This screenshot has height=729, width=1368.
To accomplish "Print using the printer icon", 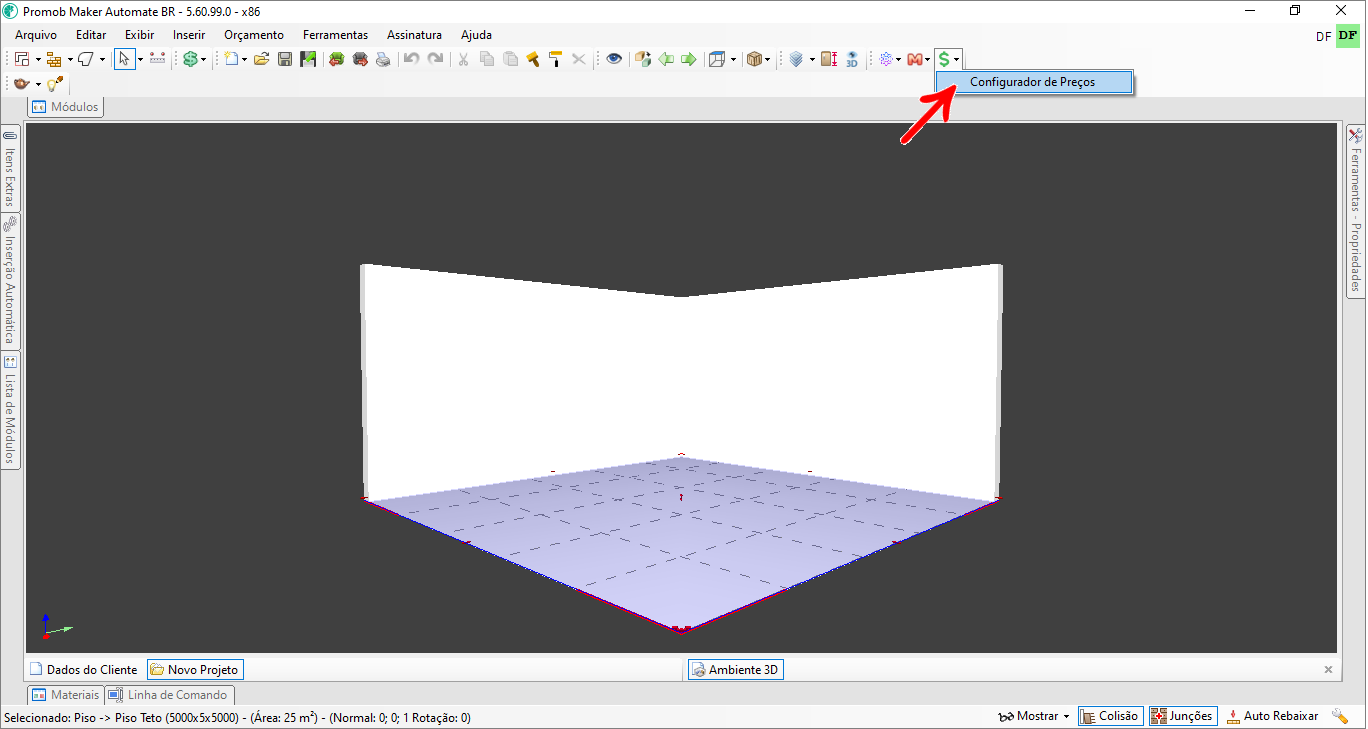I will (383, 59).
